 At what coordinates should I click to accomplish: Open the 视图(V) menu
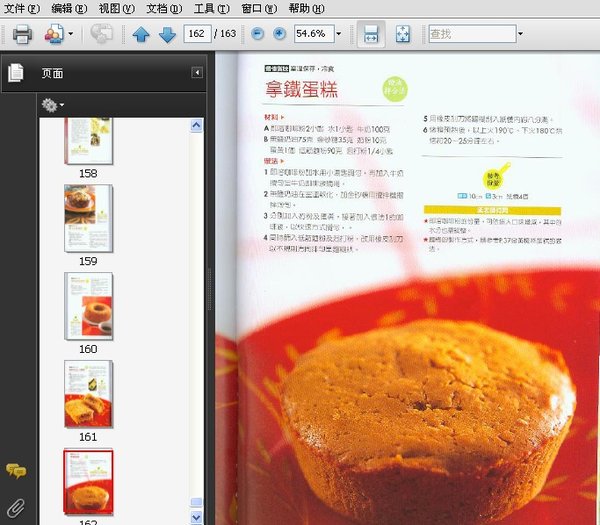tap(116, 8)
